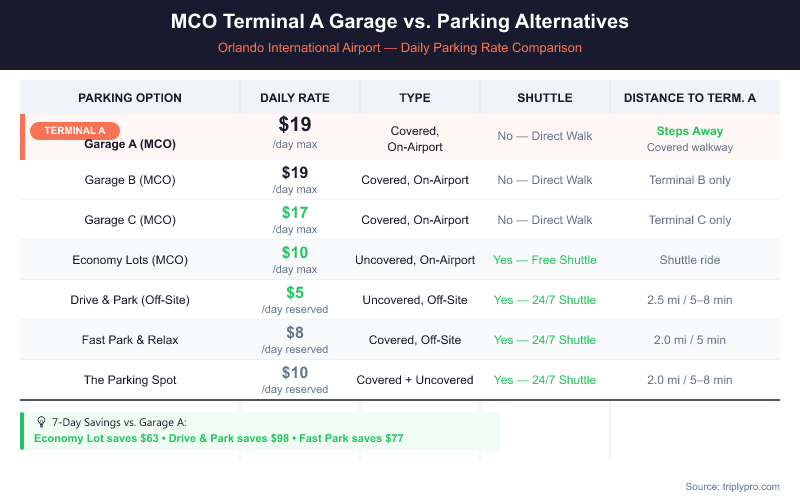Image resolution: width=800 pixels, height=500 pixels.
Task: Click the TYPE column header
Action: point(415,97)
